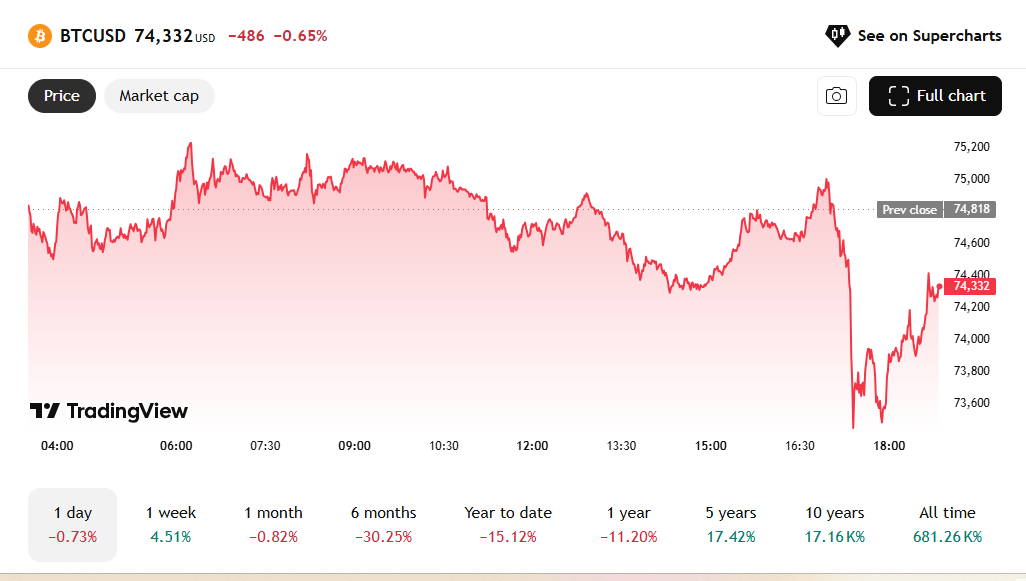Click the Prev close price label
This screenshot has height=581, width=1026.
tap(909, 210)
